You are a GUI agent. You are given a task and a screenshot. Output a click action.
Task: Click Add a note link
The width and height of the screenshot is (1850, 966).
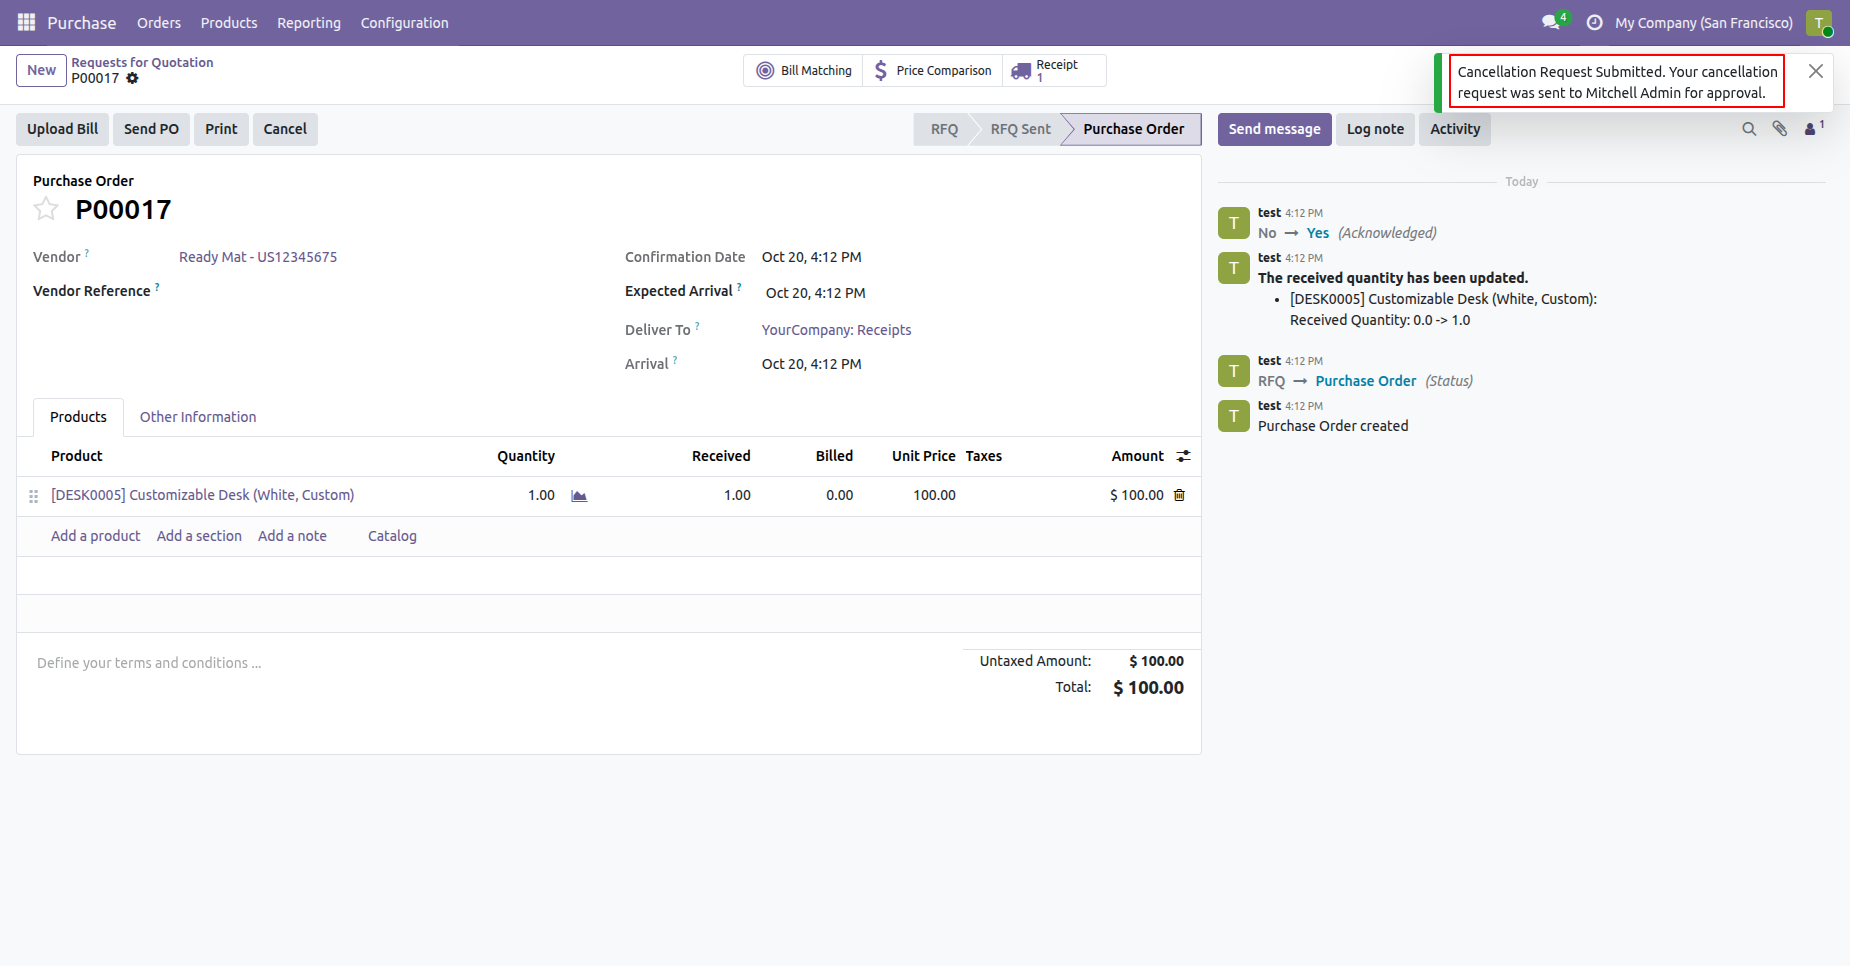(x=292, y=536)
